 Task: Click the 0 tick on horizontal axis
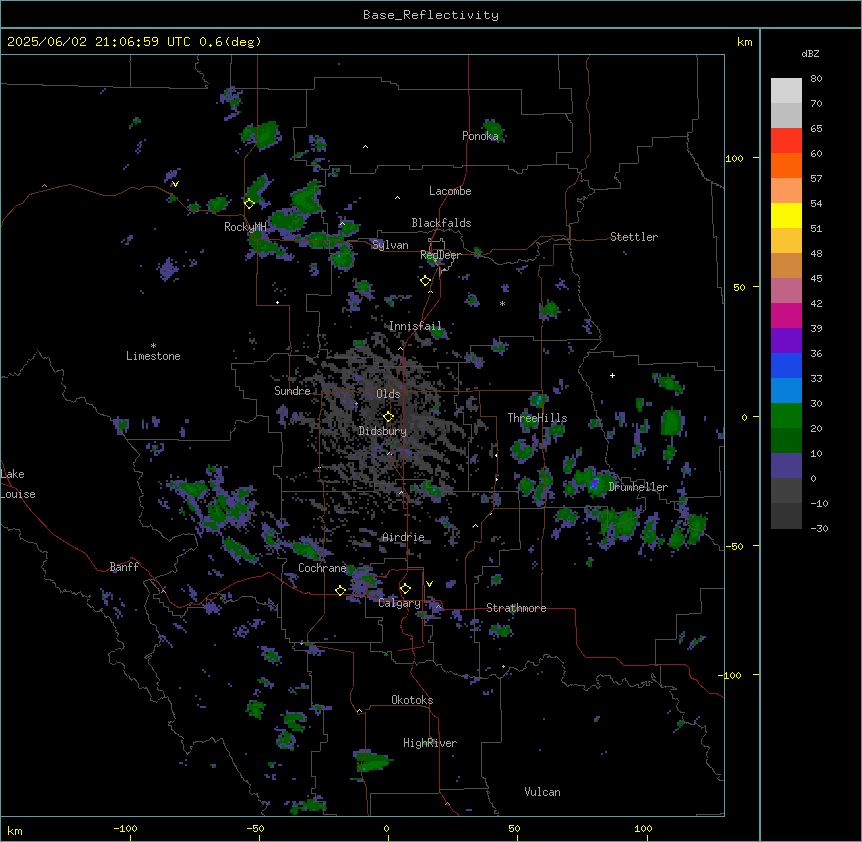(386, 828)
